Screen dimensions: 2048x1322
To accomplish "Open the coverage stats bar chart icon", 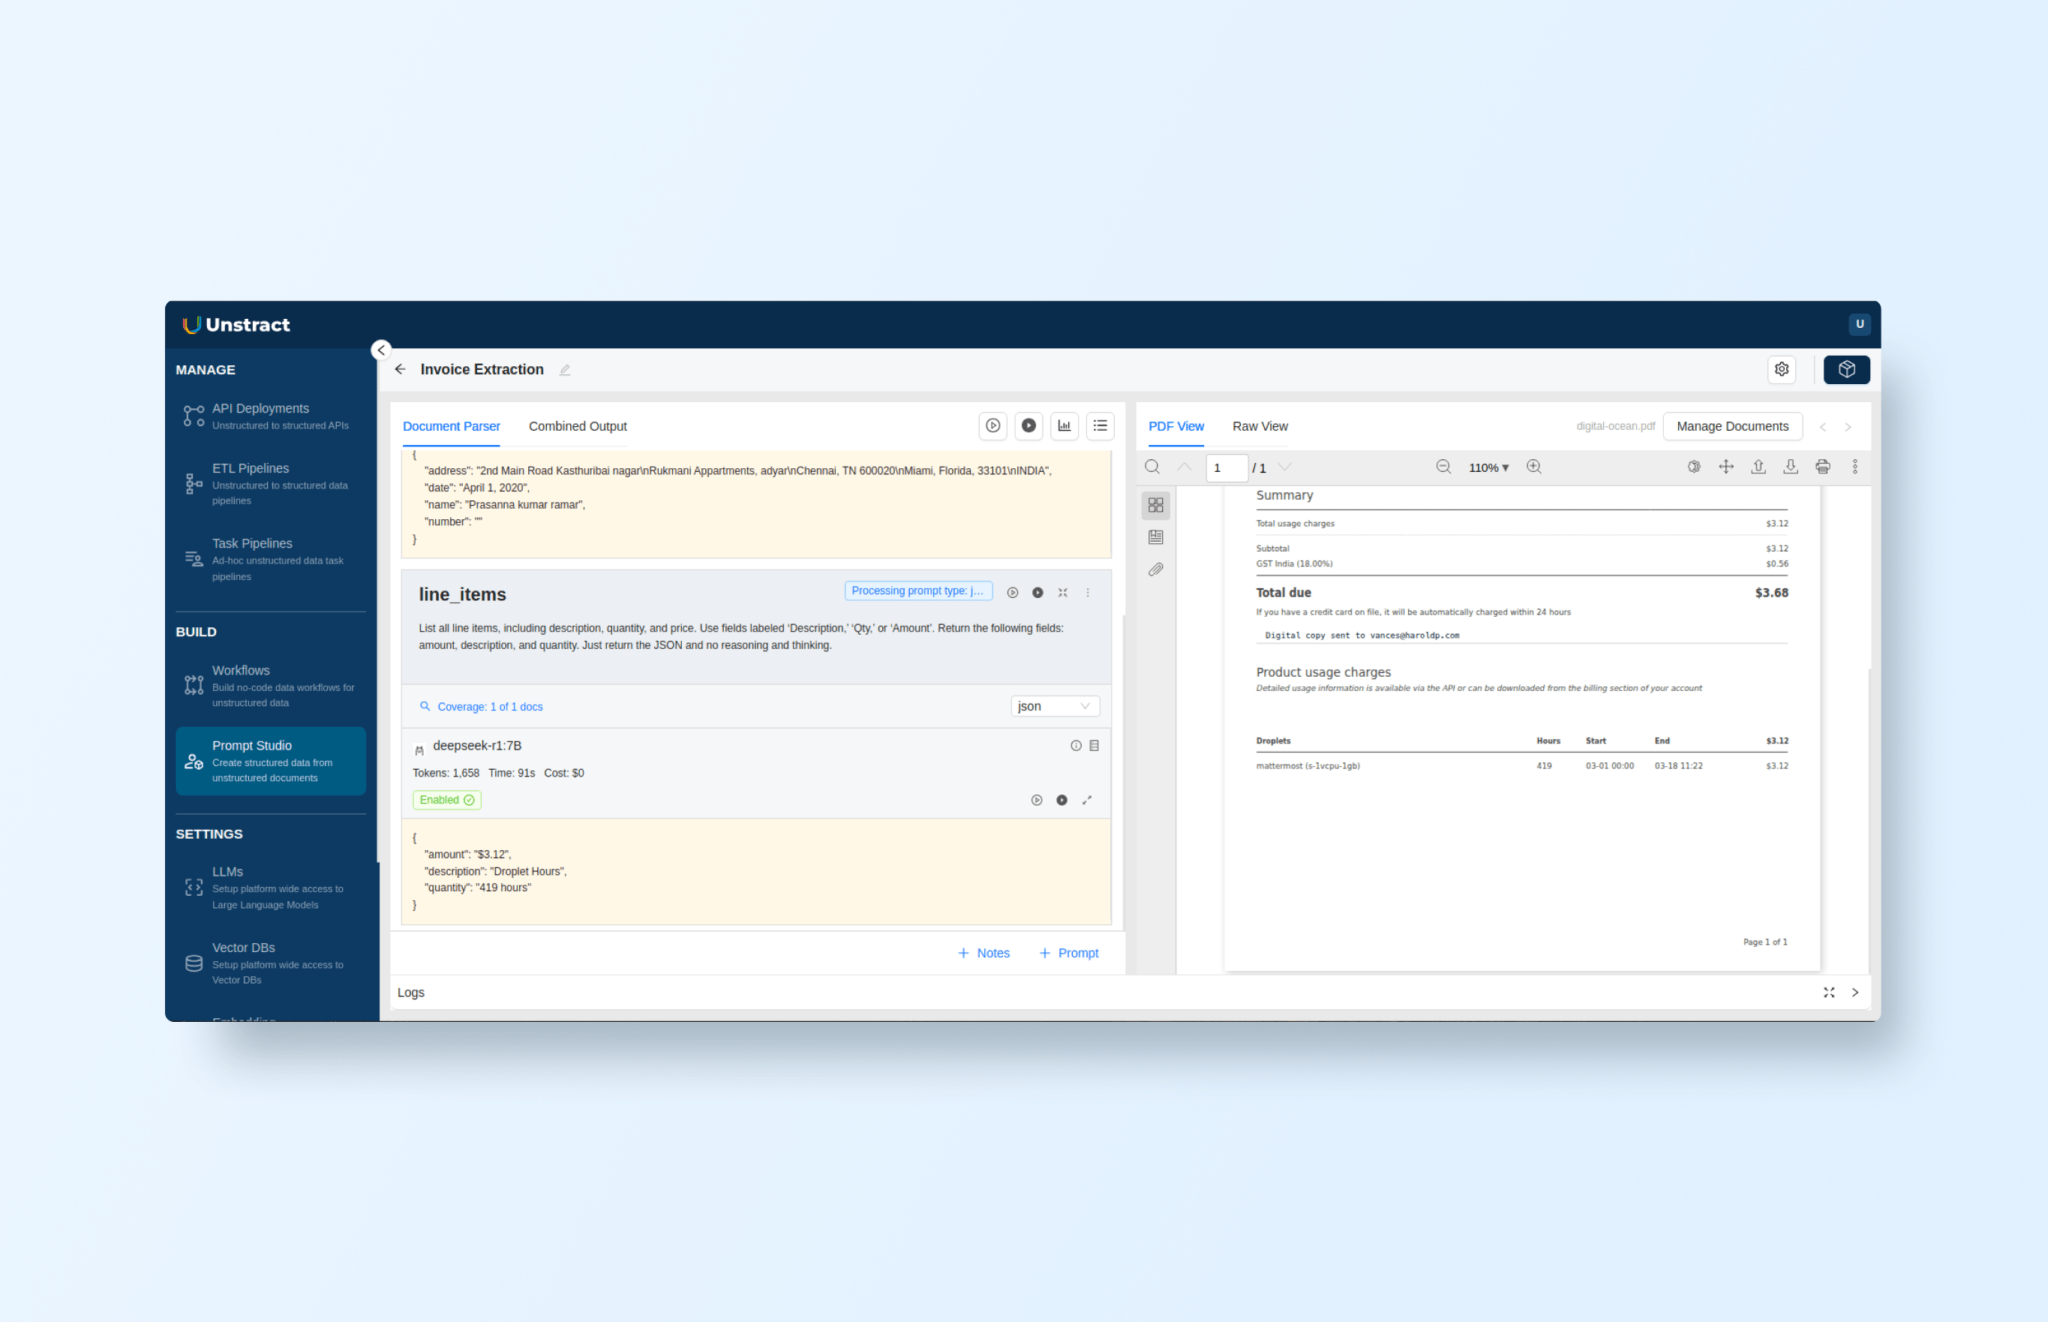I will coord(1064,425).
